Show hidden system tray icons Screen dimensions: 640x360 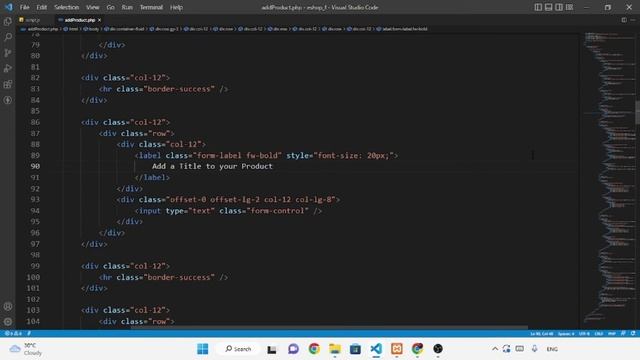click(495, 349)
